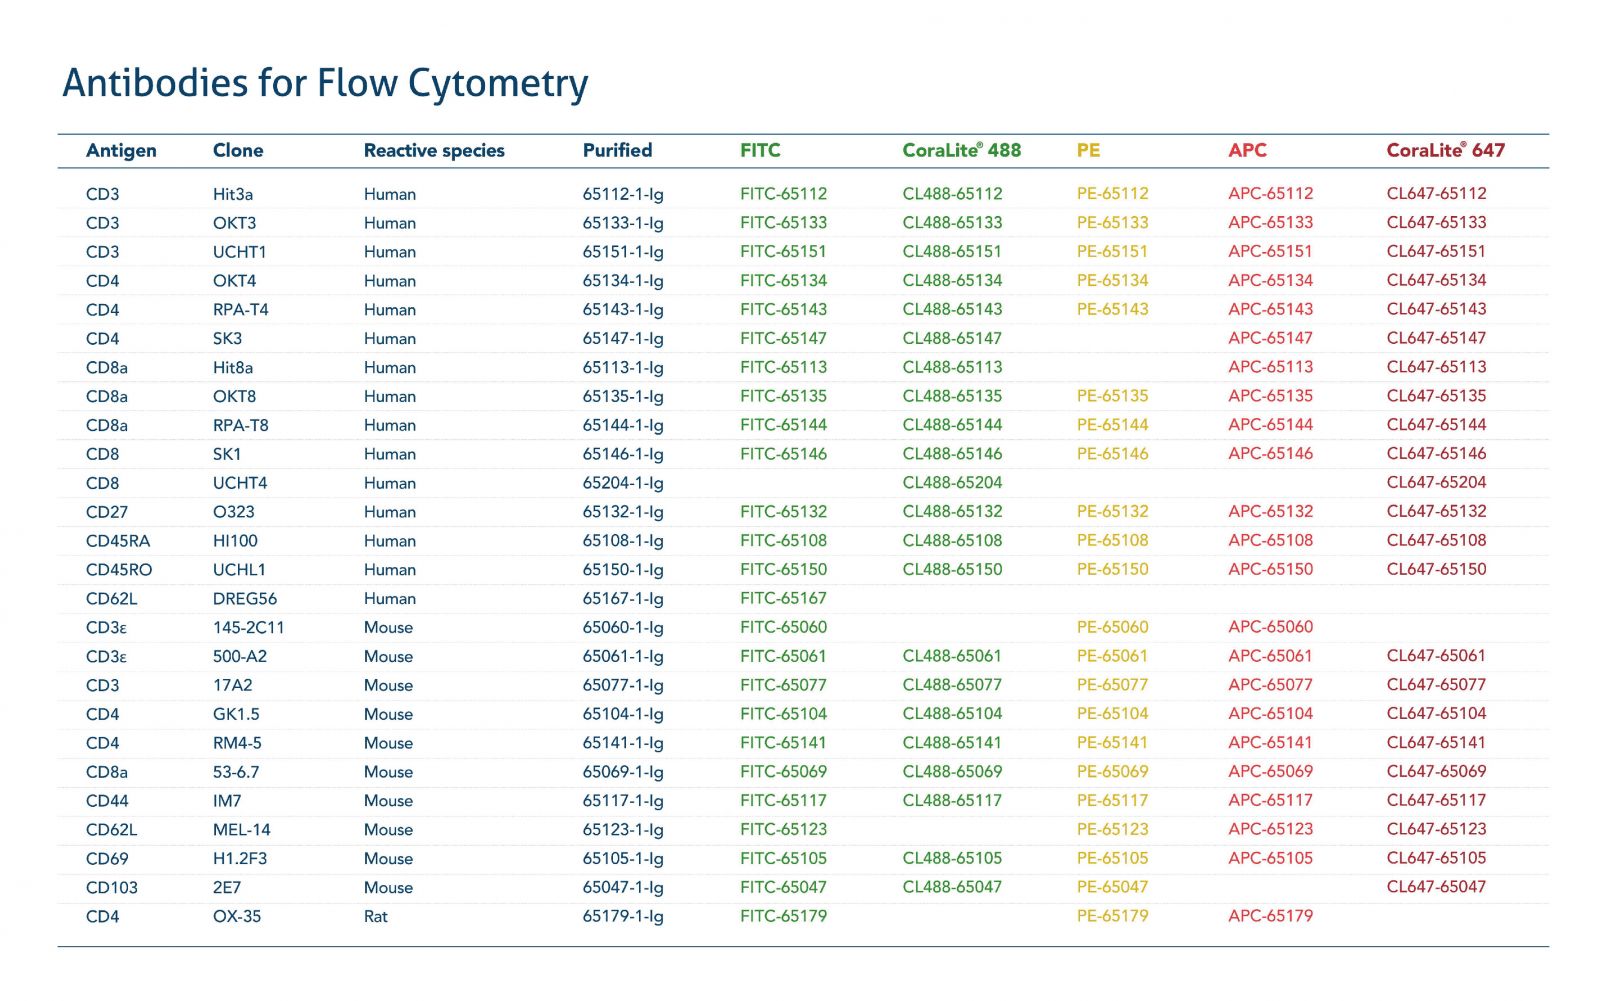Screen dimensions: 1600x1001
Task: Click the CD45RA antigen cell
Action: click(118, 541)
